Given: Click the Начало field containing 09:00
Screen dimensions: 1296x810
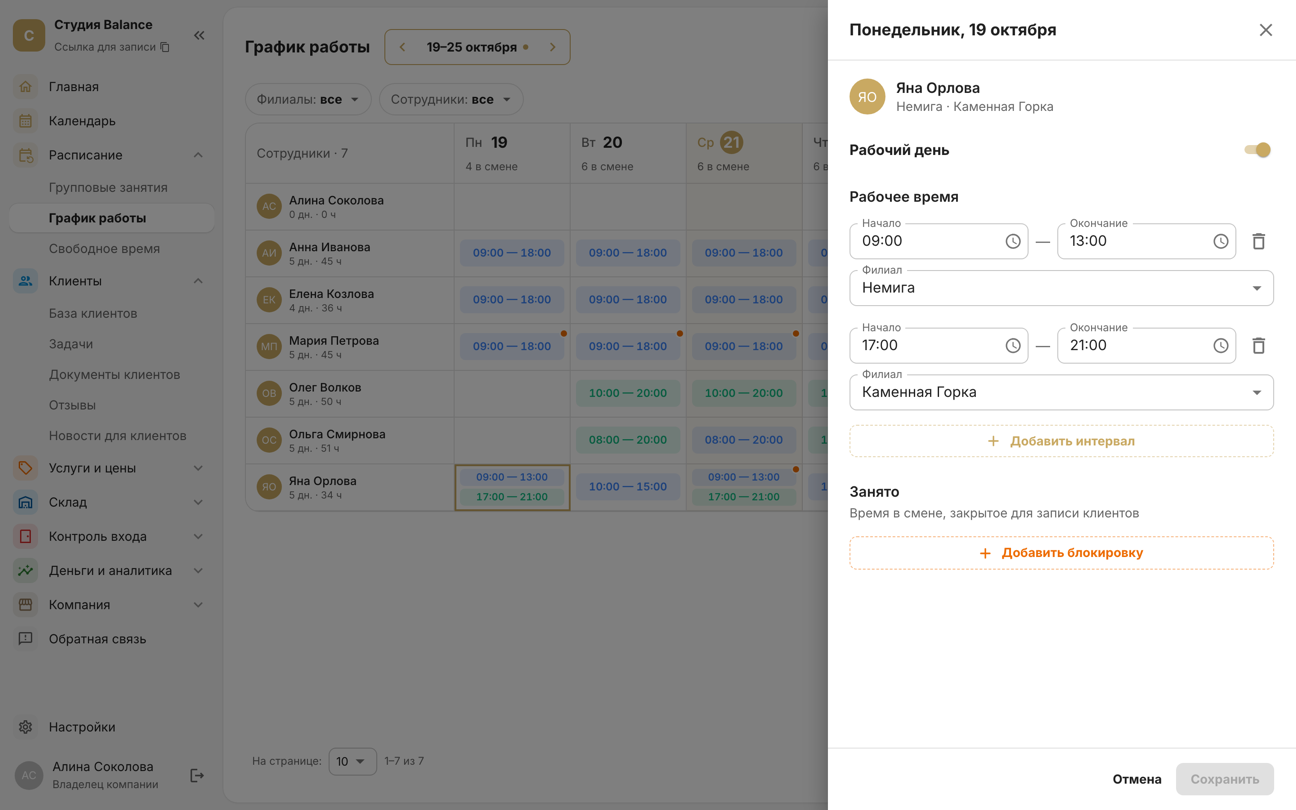Looking at the screenshot, I should coord(938,241).
